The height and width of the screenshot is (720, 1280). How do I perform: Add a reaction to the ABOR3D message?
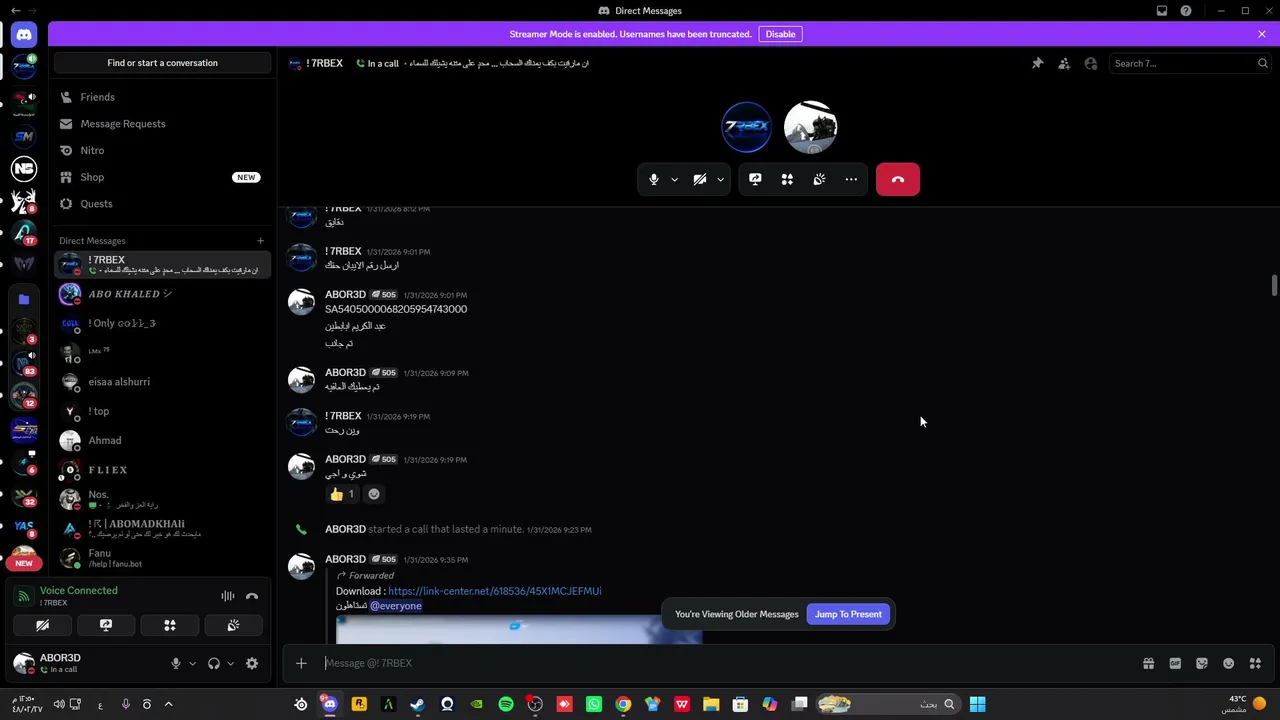point(374,494)
